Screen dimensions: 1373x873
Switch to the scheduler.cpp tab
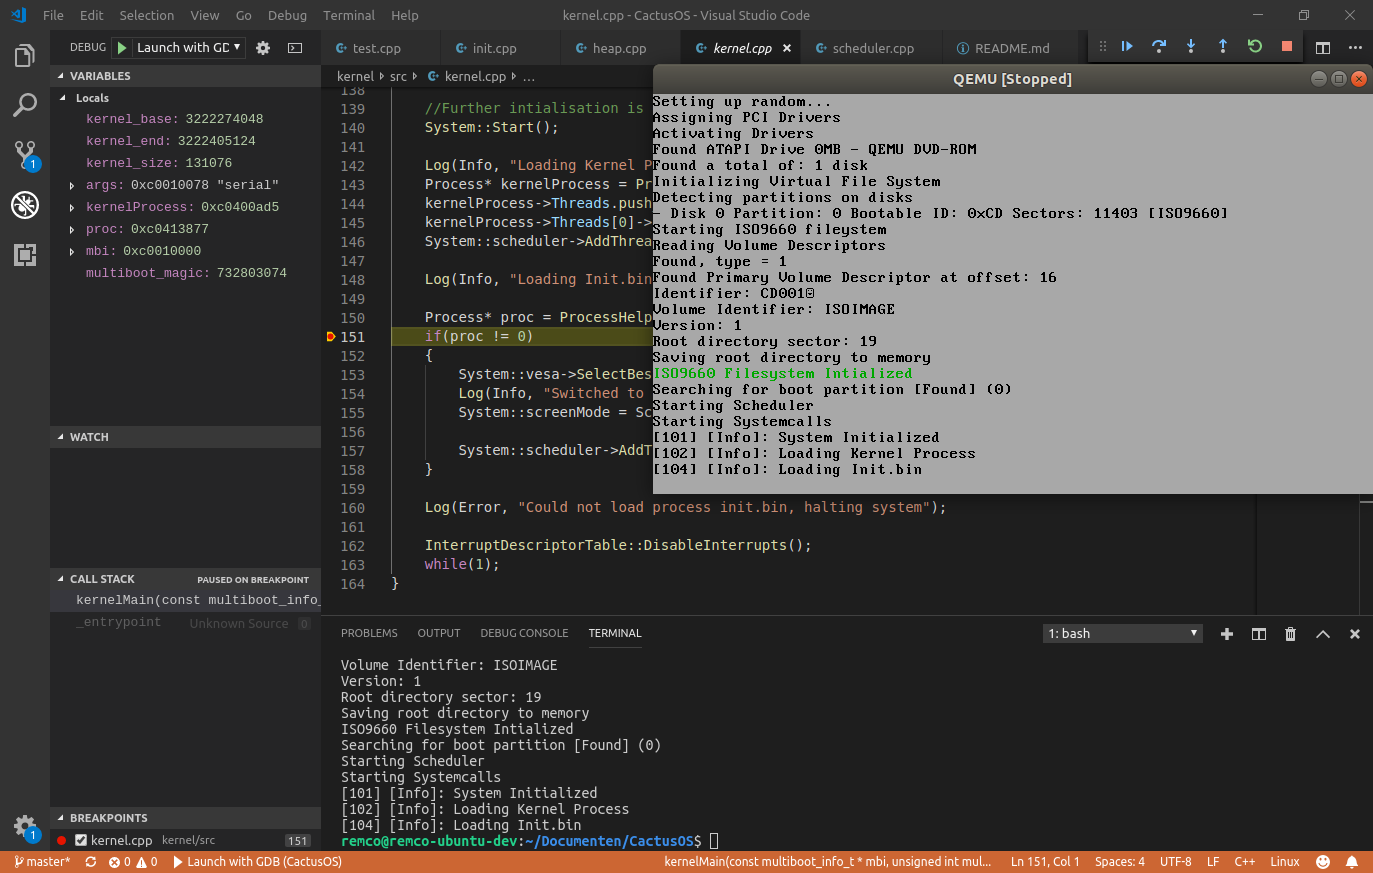coord(872,48)
